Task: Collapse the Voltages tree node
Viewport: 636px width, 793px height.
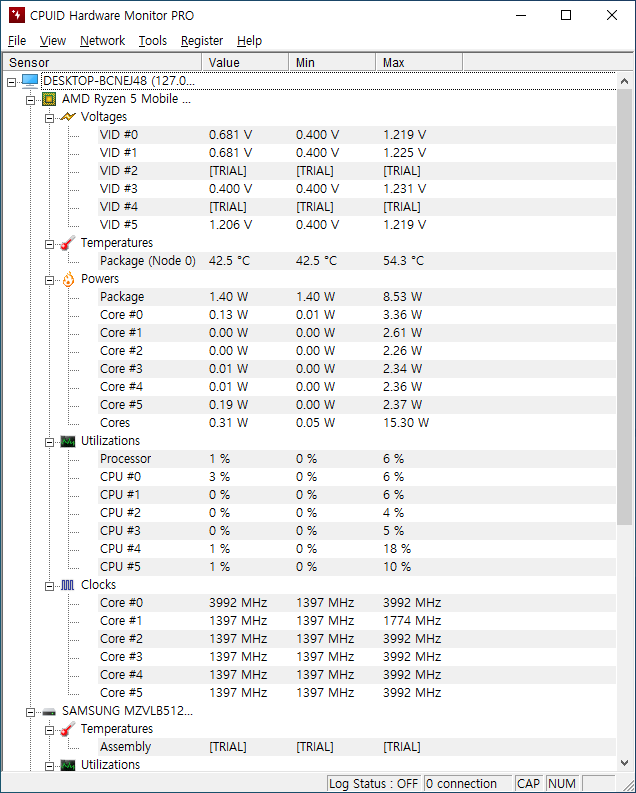Action: tap(49, 118)
